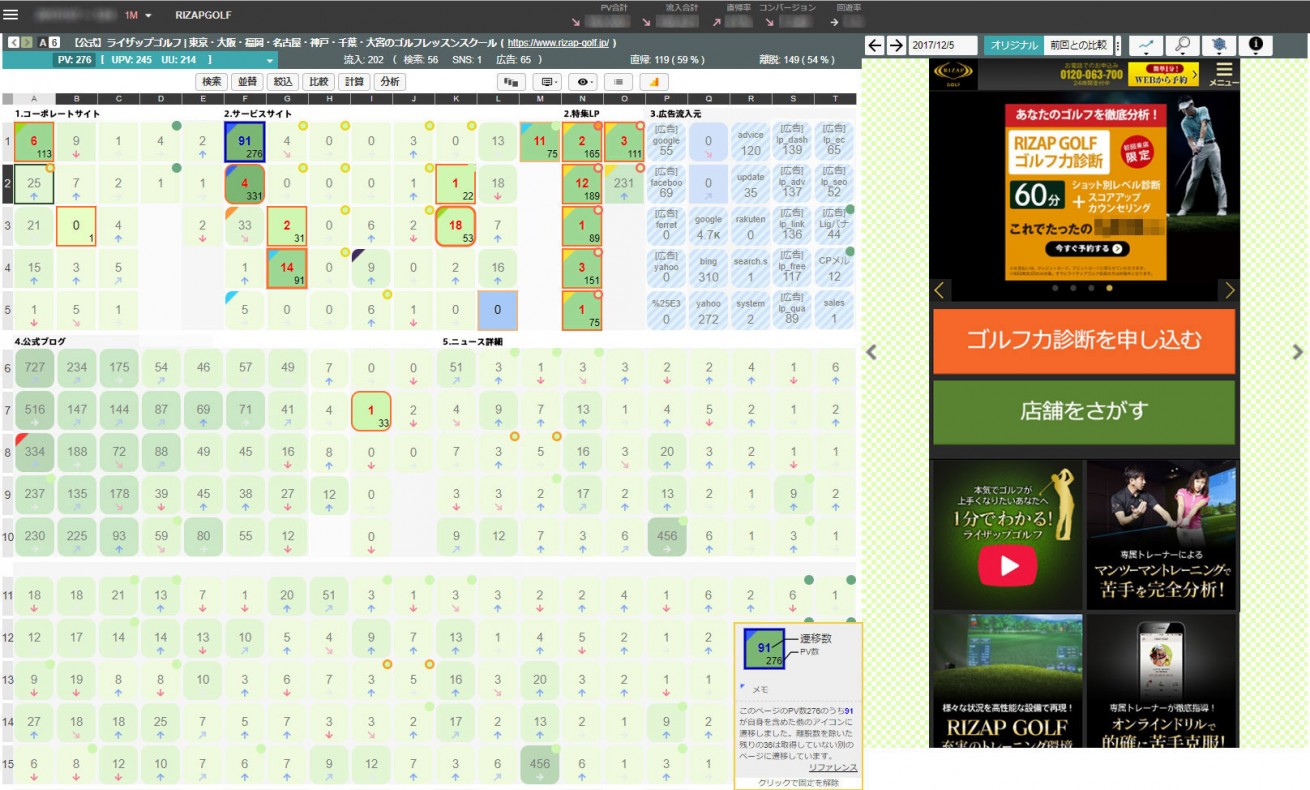The image size is (1310, 790).
Task: Click the リファレンス link in tooltip
Action: click(x=833, y=767)
